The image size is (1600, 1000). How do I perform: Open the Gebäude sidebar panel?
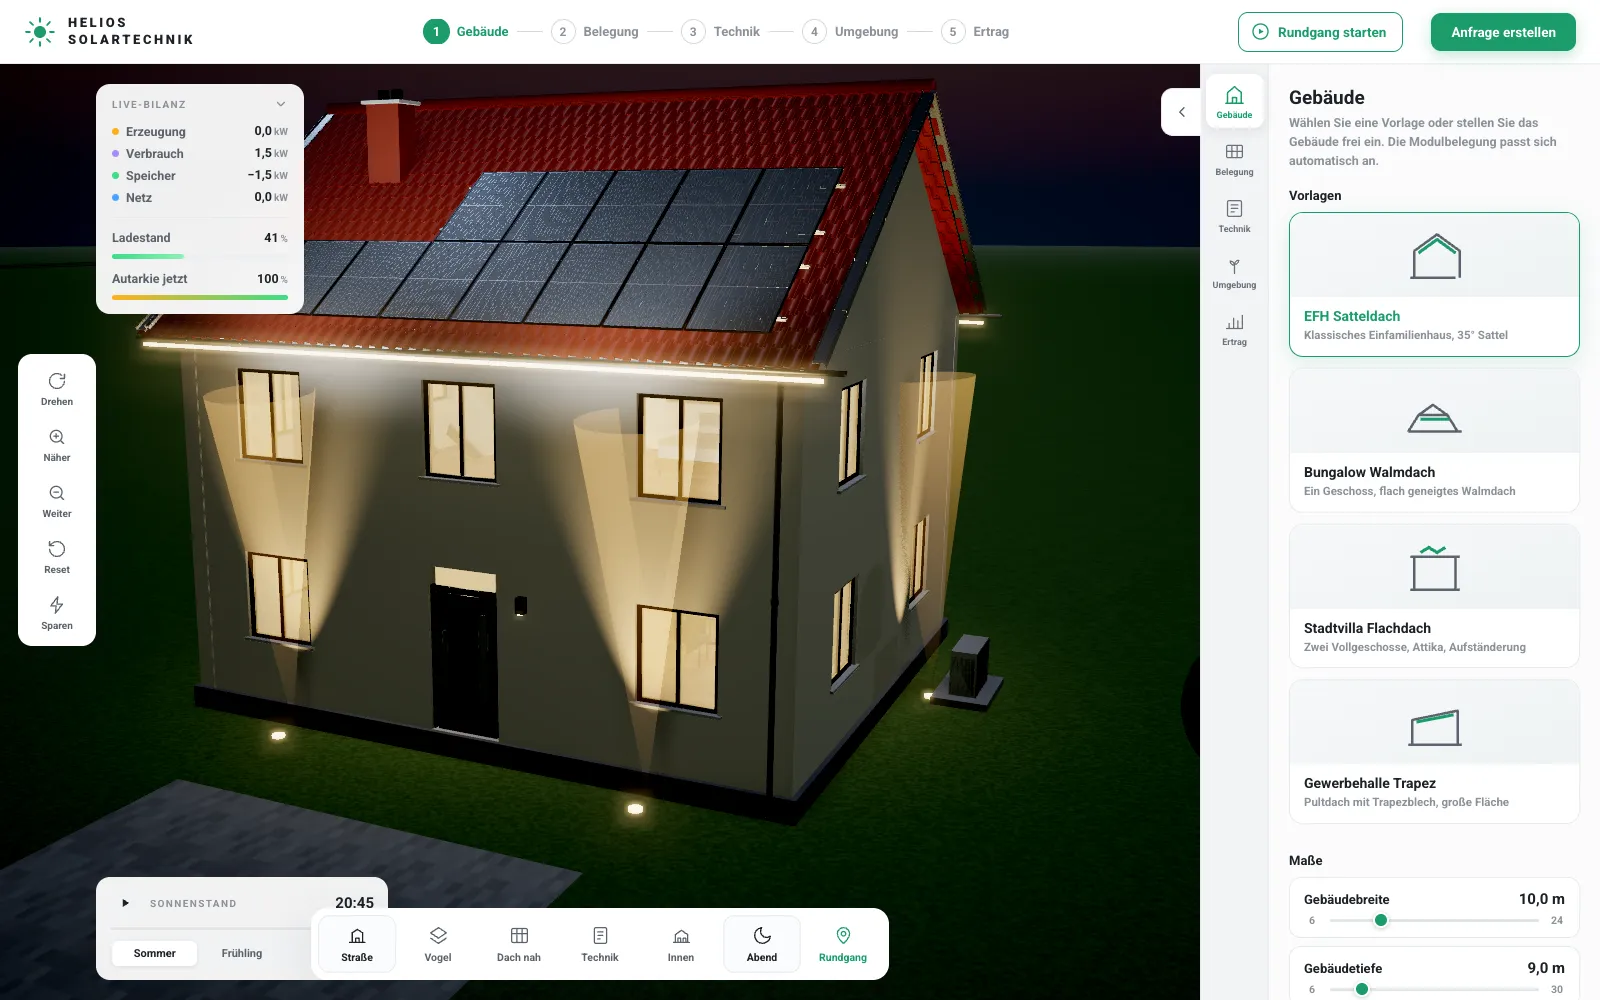1234,102
